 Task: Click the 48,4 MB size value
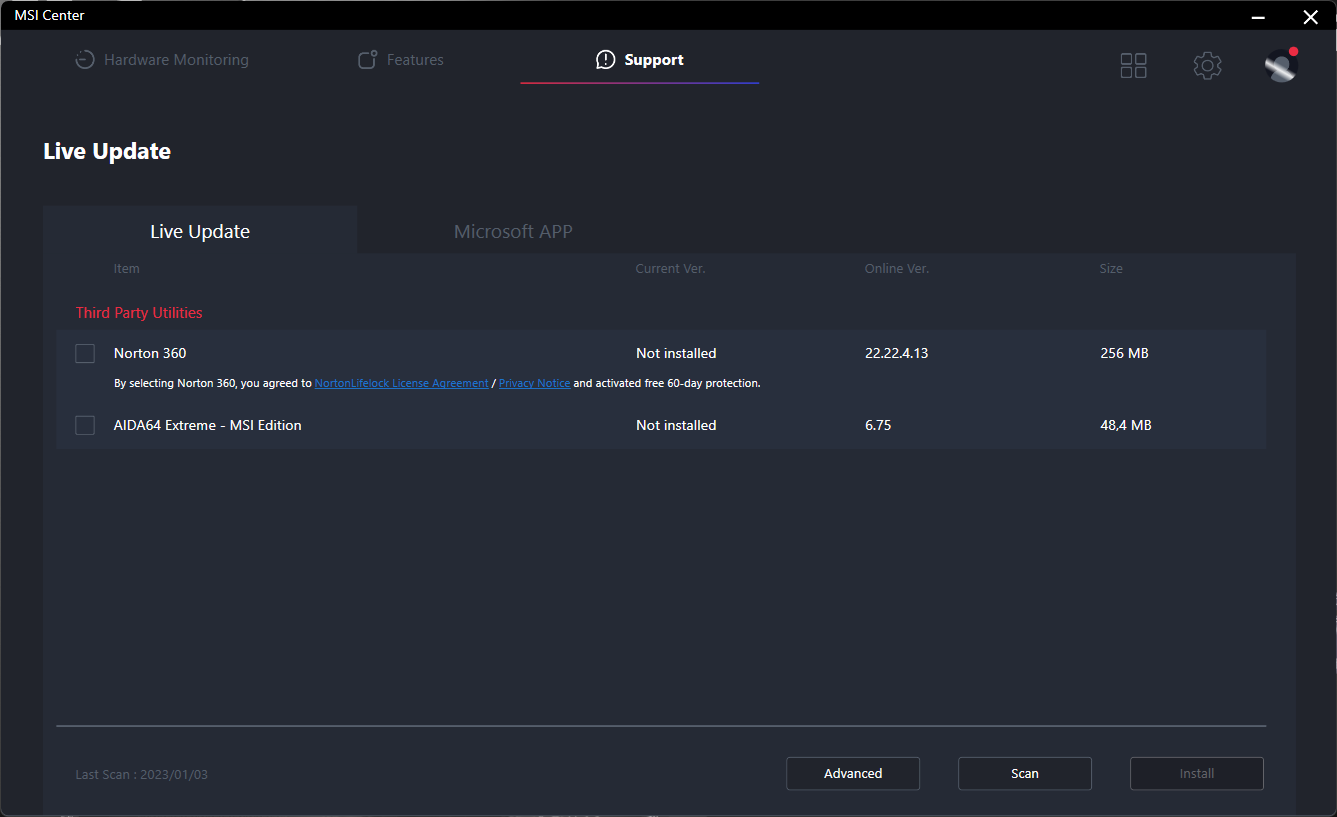point(1126,425)
